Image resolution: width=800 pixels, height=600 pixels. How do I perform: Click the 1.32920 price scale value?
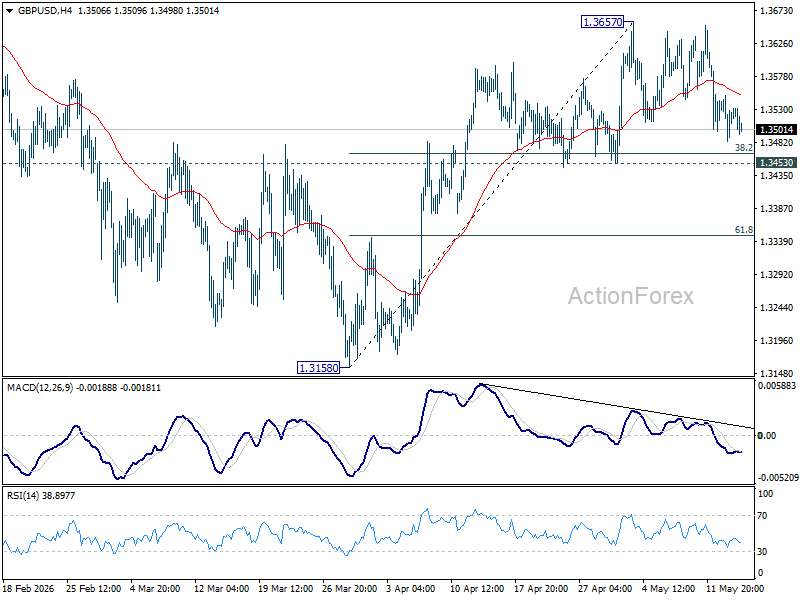click(777, 274)
